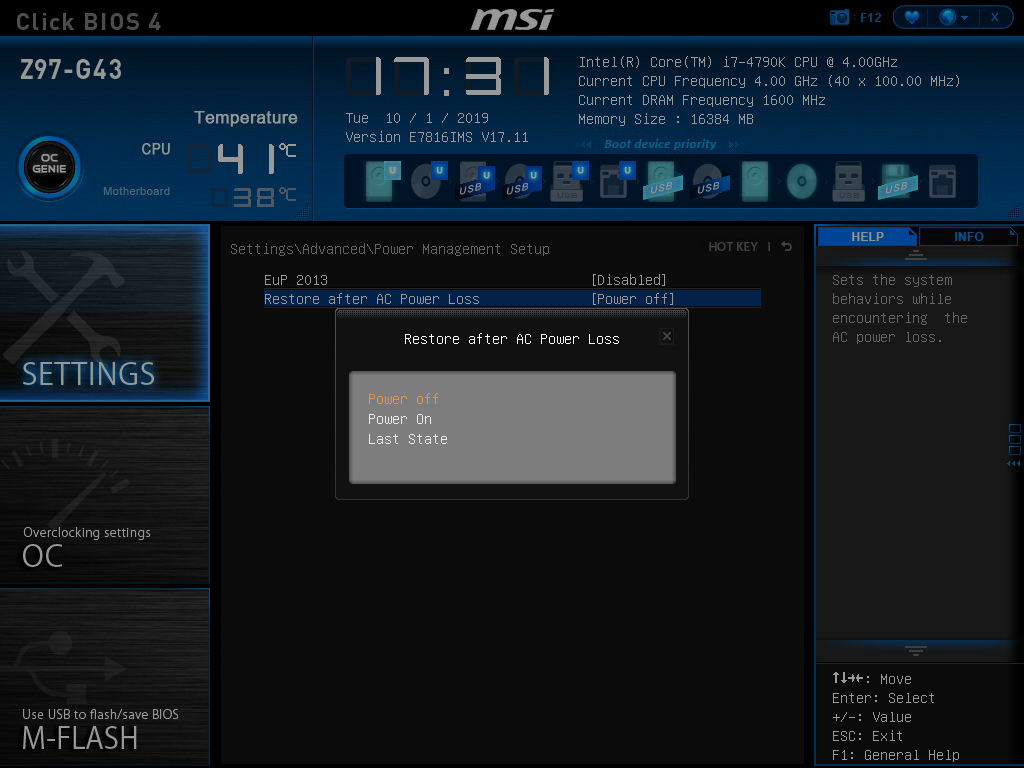This screenshot has height=768, width=1024.
Task: Switch to the INFO tab
Action: 968,236
